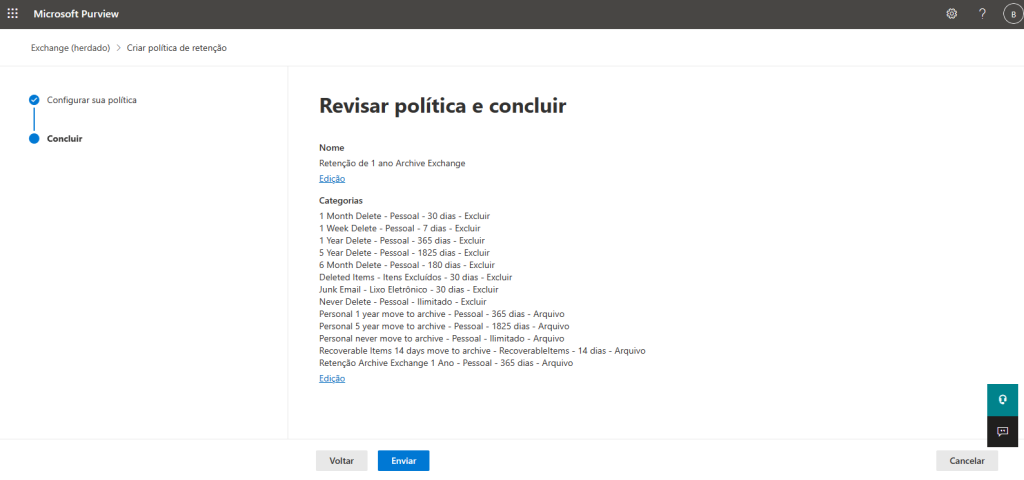Click the Never Delete category line
This screenshot has height=480, width=1024.
tap(402, 301)
